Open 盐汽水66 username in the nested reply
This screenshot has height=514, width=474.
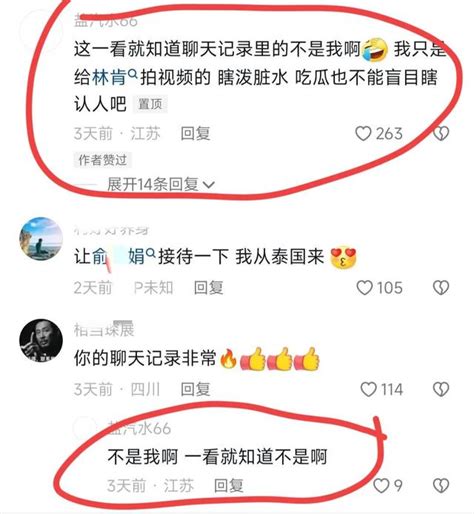140,428
